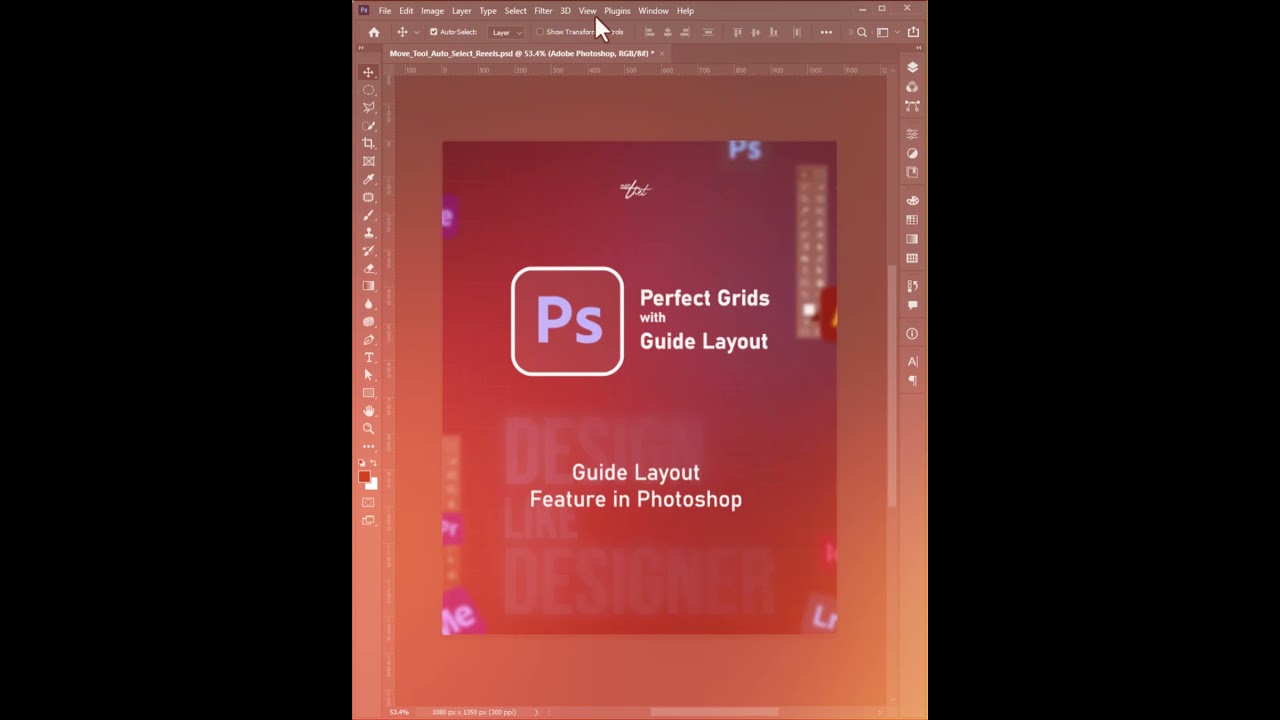This screenshot has width=1280, height=720.
Task: Open the File menu
Action: (x=385, y=11)
